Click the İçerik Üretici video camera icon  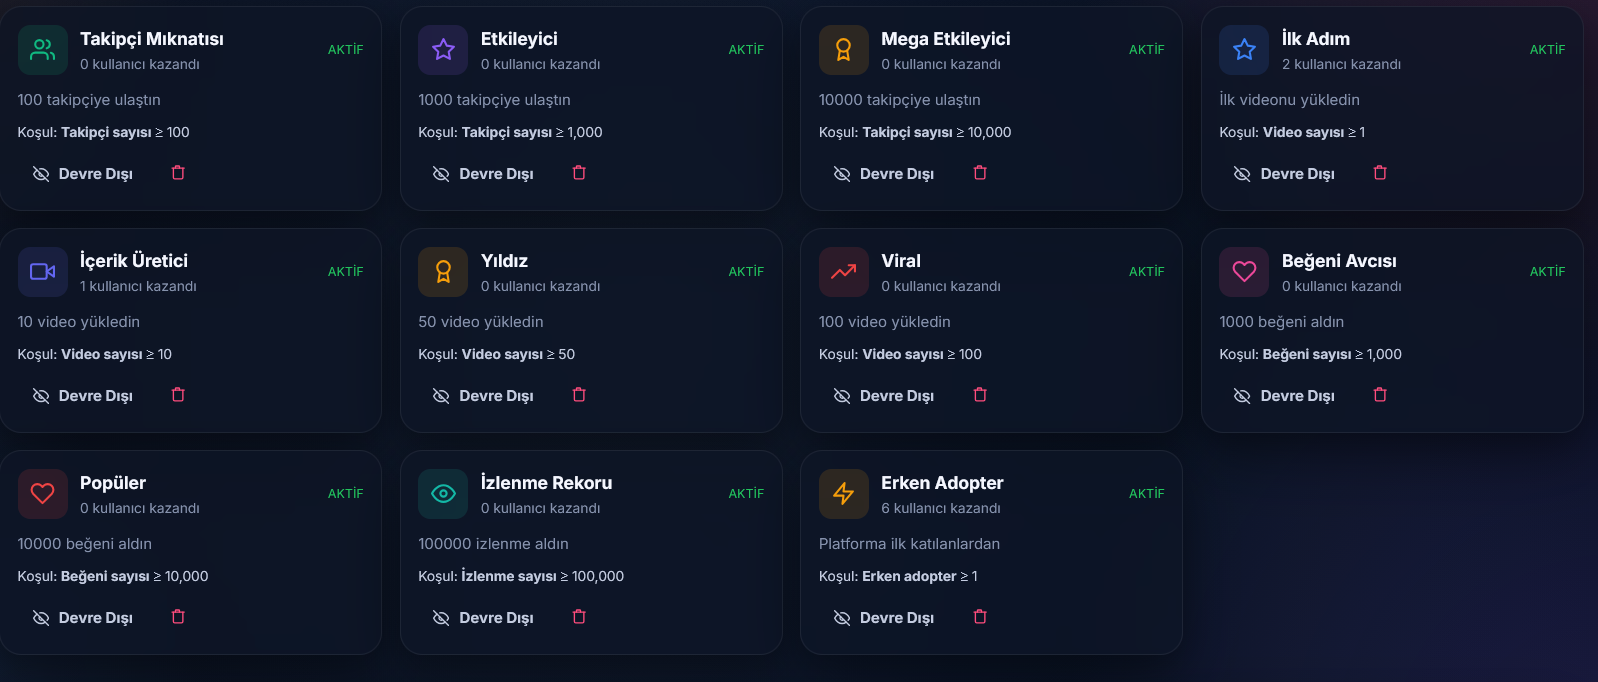pos(43,272)
